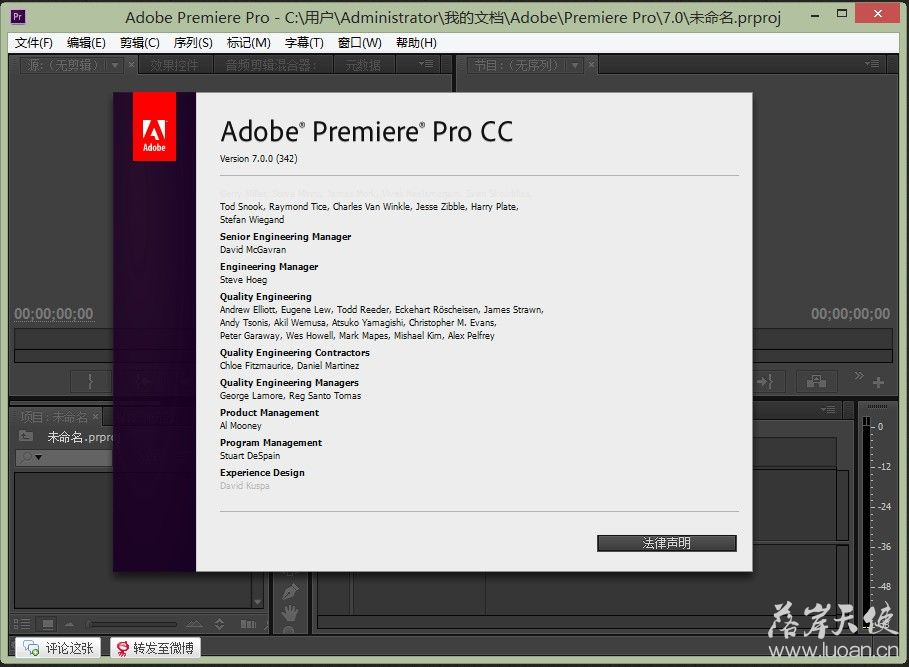Image resolution: width=909 pixels, height=667 pixels.
Task: Open the Timeline panel flyout menu
Action: pyautogui.click(x=827, y=410)
